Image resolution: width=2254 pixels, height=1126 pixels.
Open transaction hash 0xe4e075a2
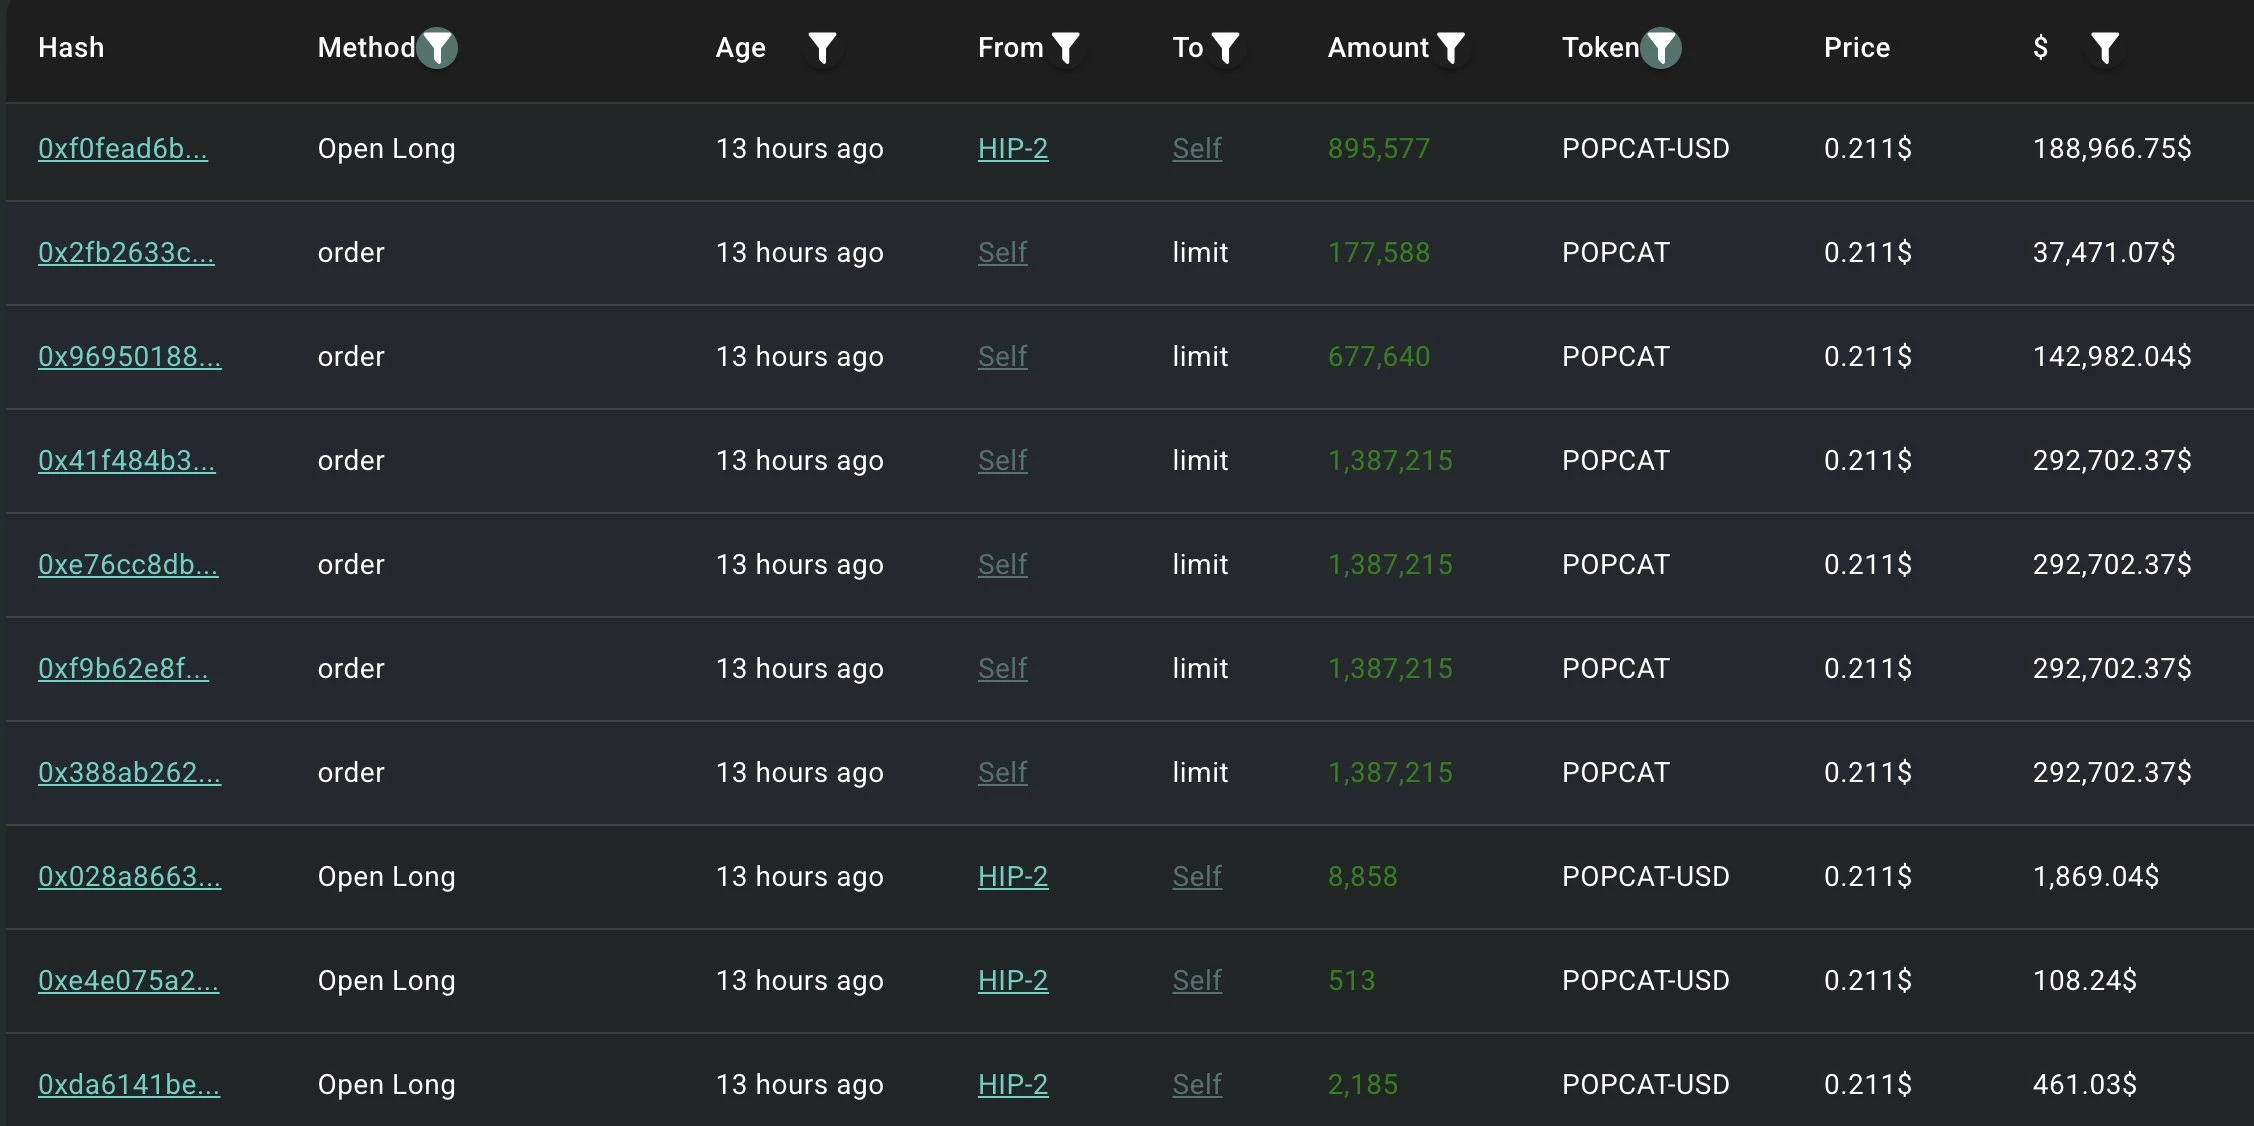128,980
